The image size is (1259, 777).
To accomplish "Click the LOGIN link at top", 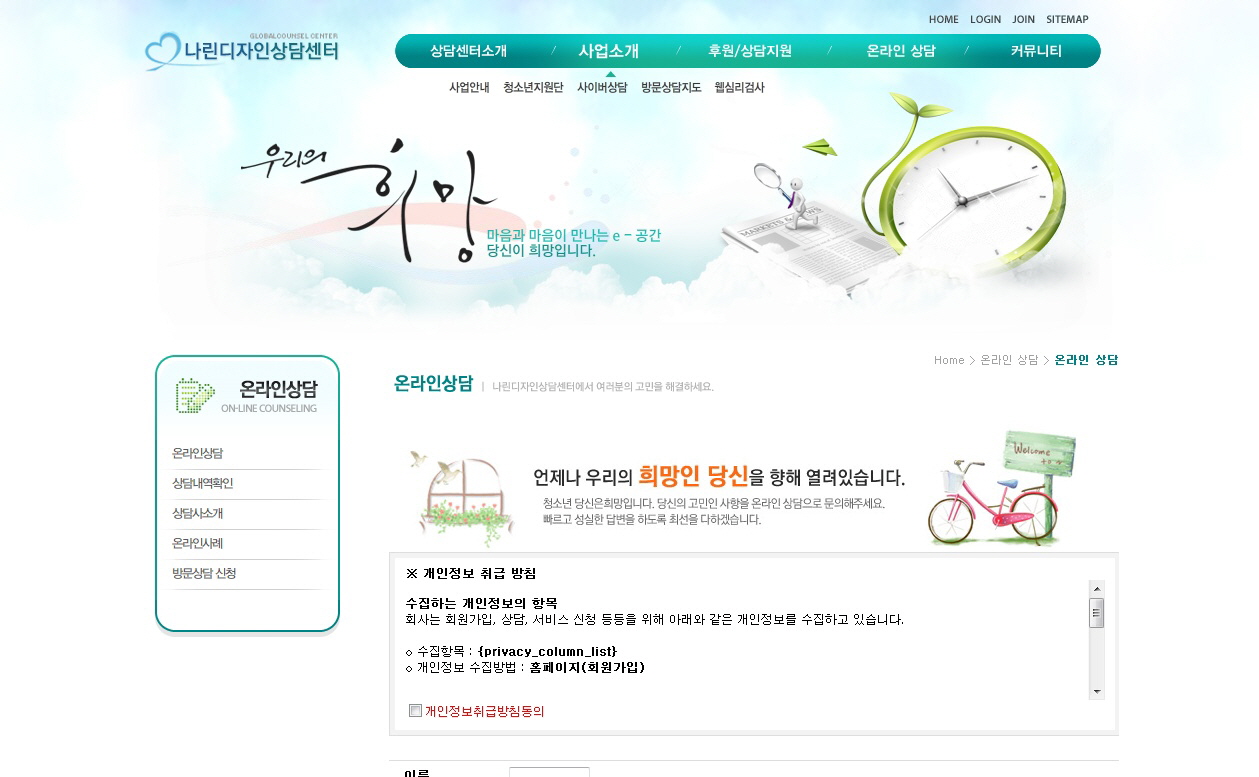I will 985,19.
